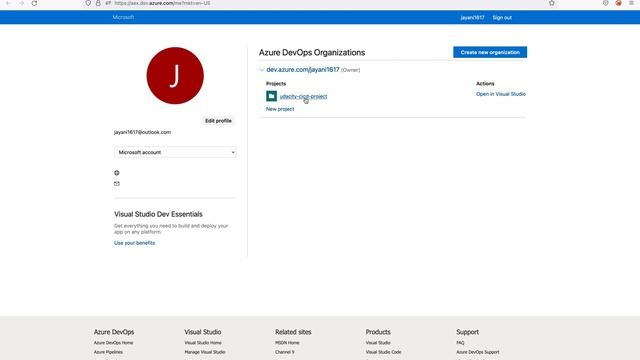640x360 pixels.
Task: Open the shield tracking protection icon
Action: (x=88, y=3)
